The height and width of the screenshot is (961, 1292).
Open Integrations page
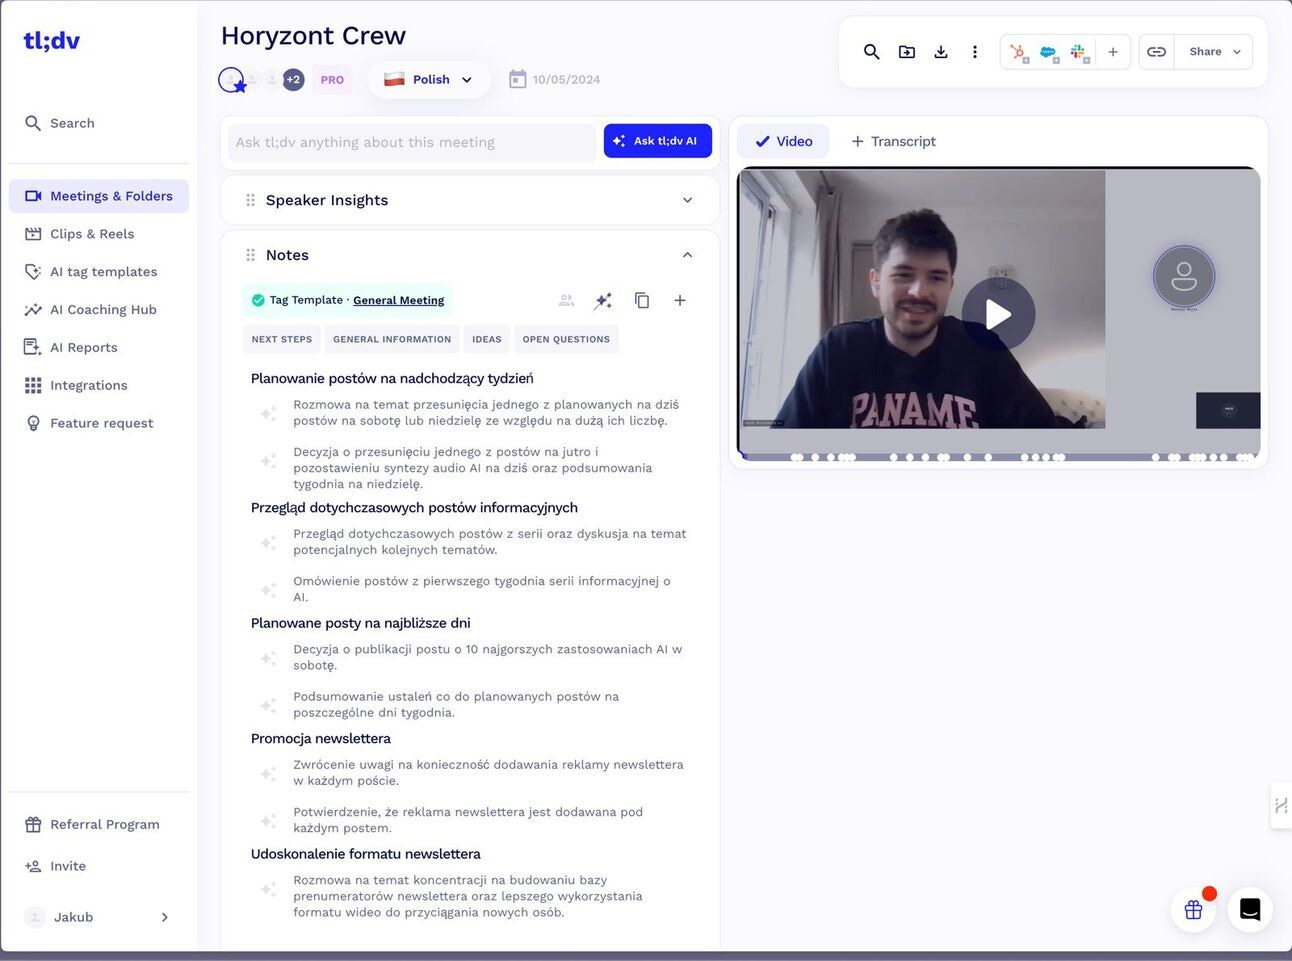click(x=76, y=386)
